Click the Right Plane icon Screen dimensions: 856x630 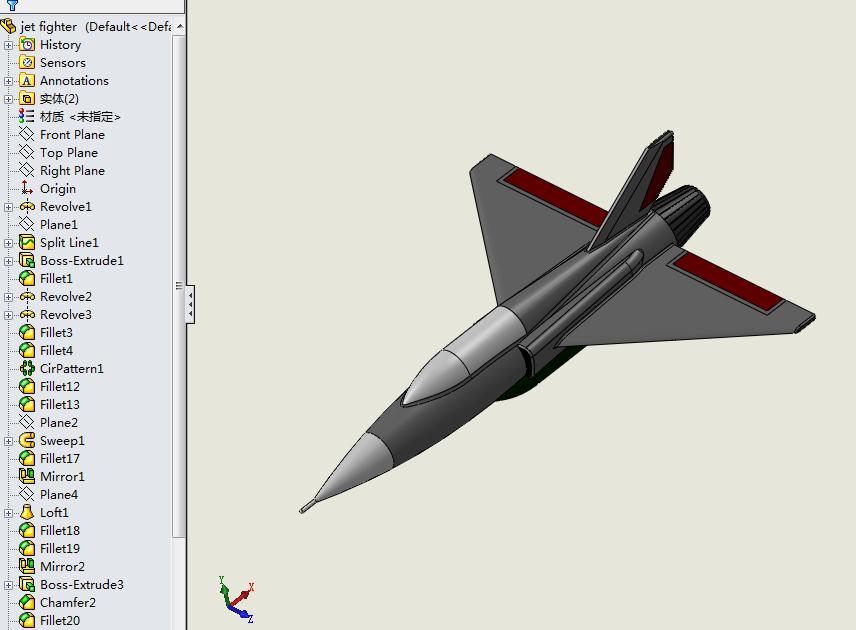(27, 170)
